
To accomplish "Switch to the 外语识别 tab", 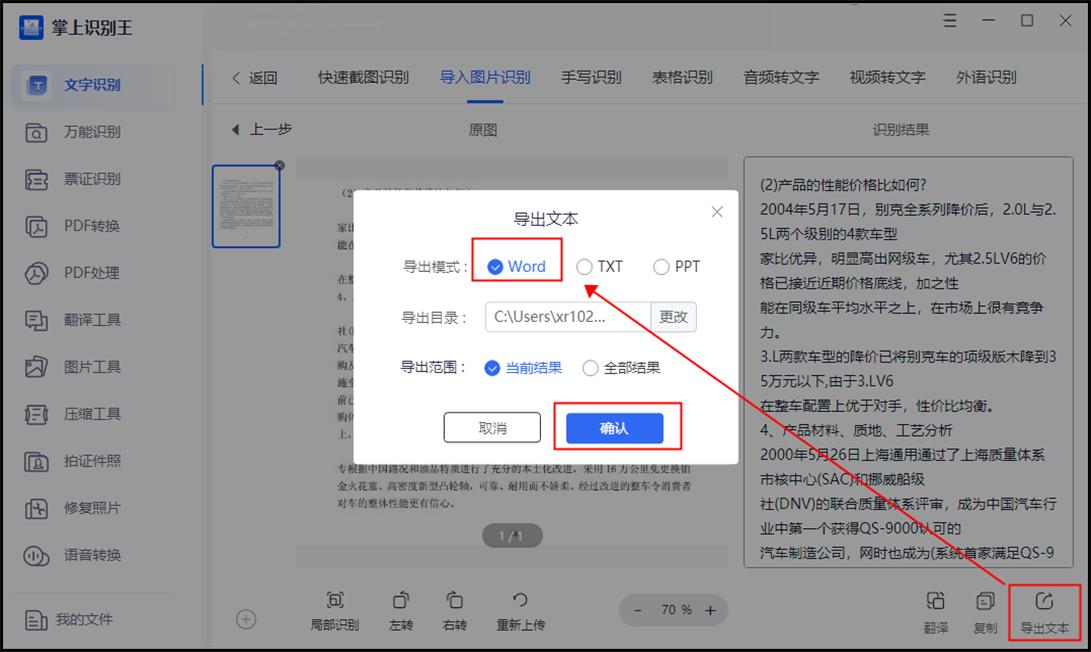I will pyautogui.click(x=988, y=77).
